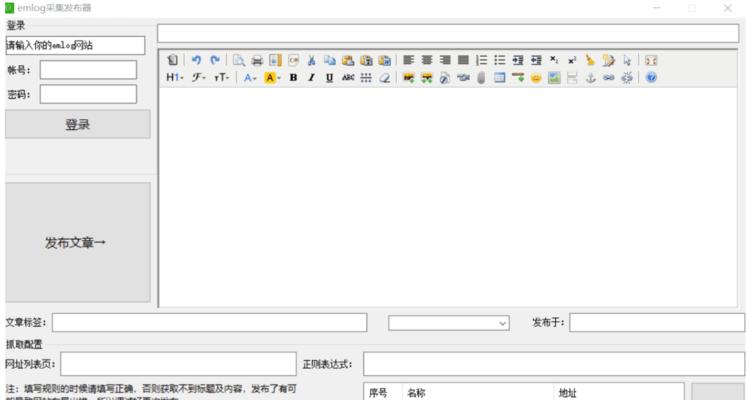Image resolution: width=748 pixels, height=400 pixels.
Task: Open the editor help about icon
Action: [x=651, y=77]
